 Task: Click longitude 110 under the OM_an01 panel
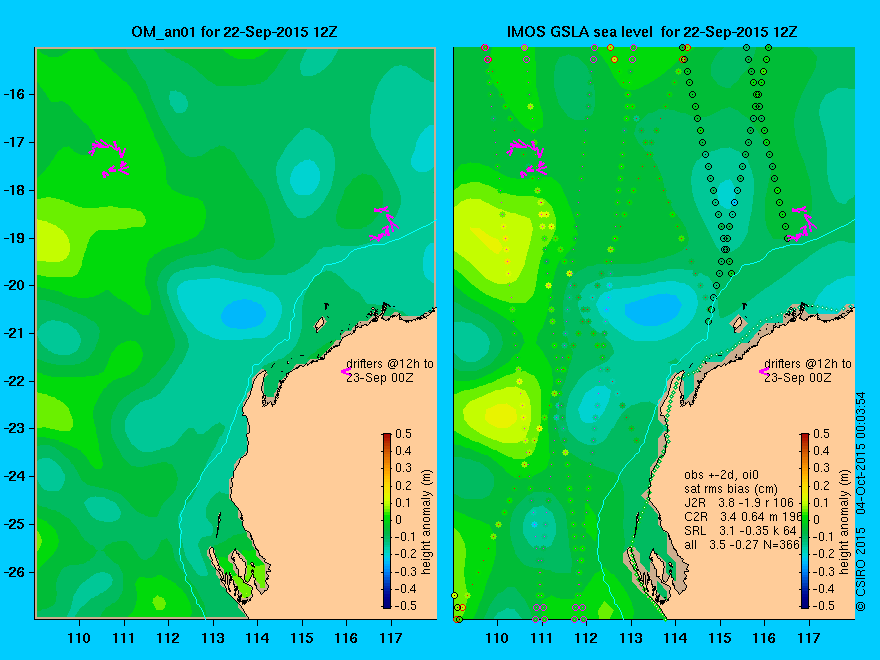click(79, 638)
